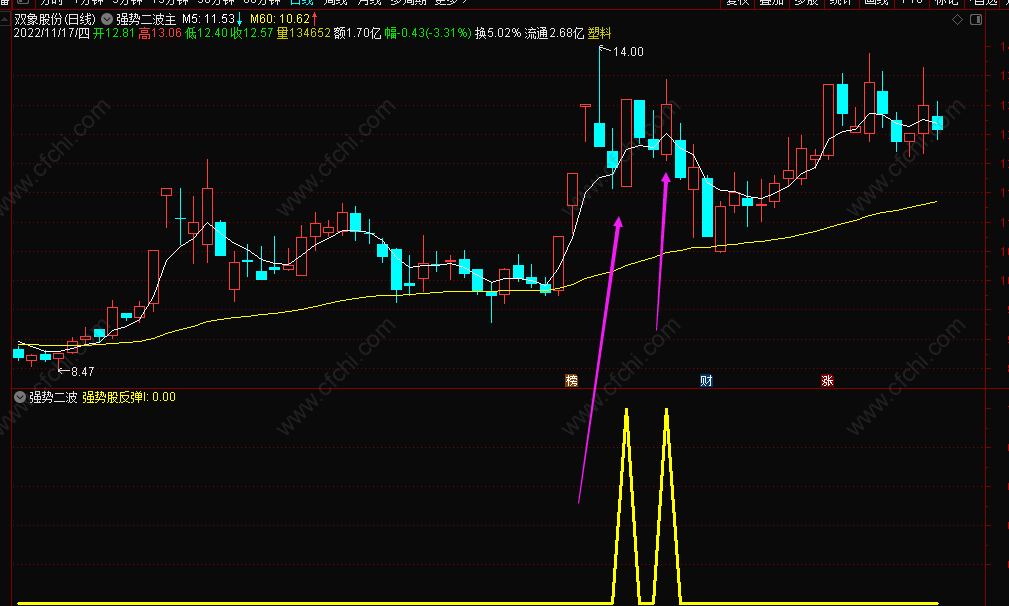Switch to the 周线 period tab

335,2
